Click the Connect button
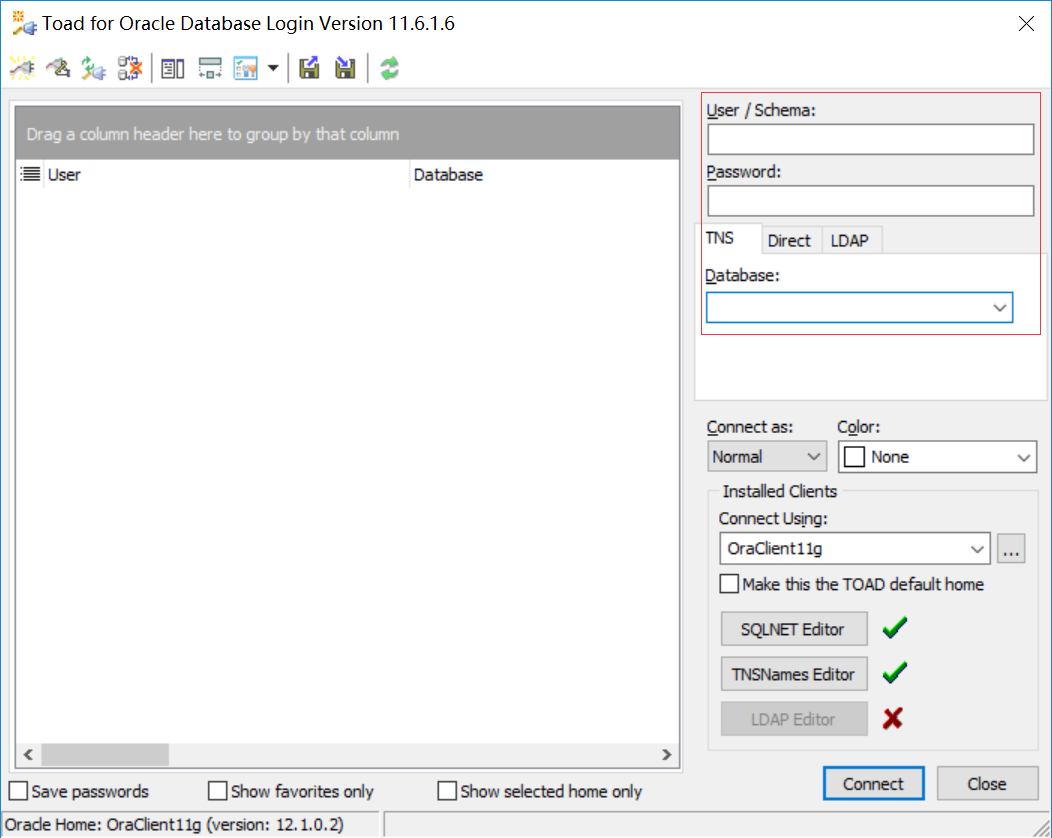 [874, 784]
